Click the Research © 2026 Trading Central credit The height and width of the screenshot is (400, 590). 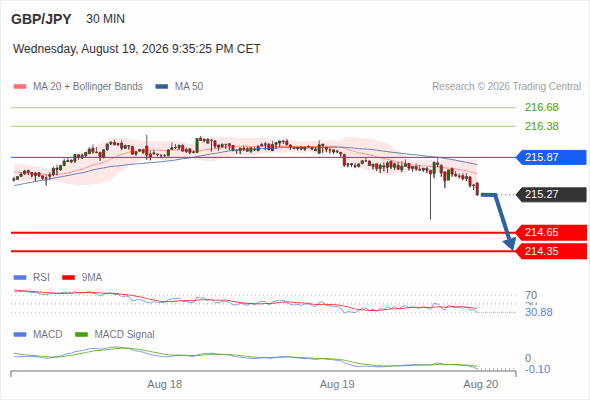(x=506, y=87)
